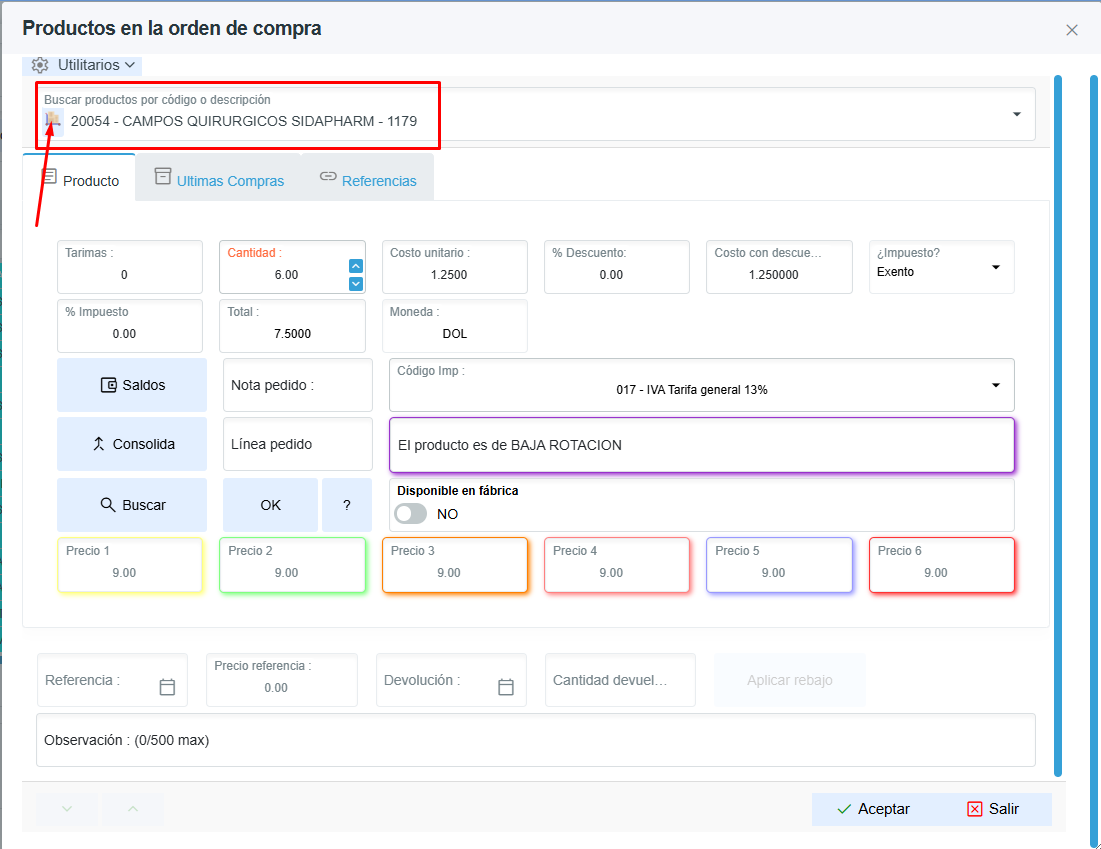Open the ¿Impuesto? Exento dropdown
The width and height of the screenshot is (1101, 849).
point(942,267)
